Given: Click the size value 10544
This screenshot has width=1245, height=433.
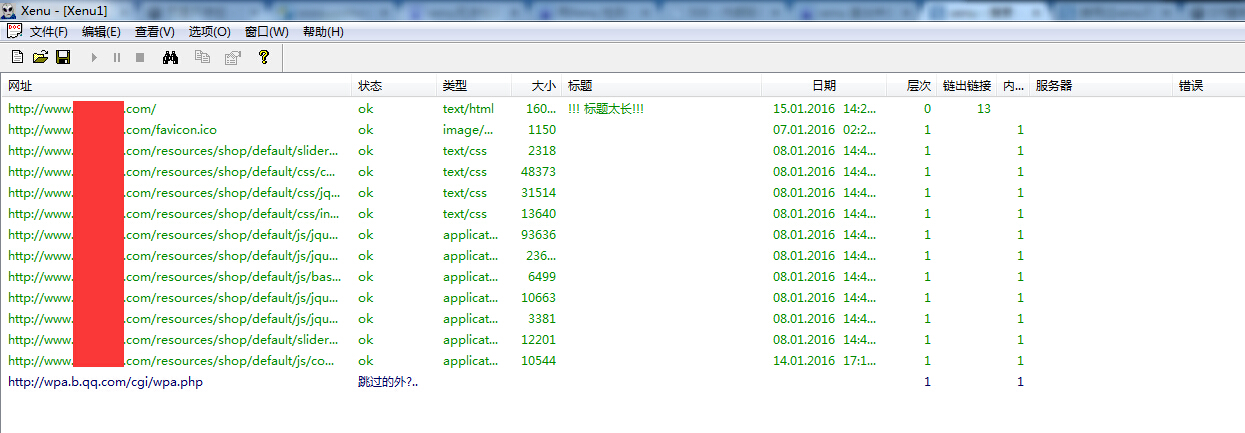Looking at the screenshot, I should tap(539, 361).
